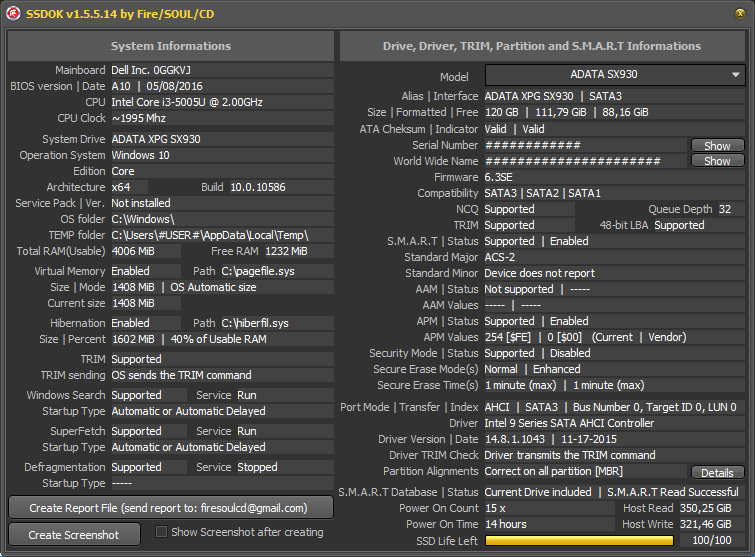Click Driver Version value 14.8.1.1043
This screenshot has width=755, height=557.
[515, 440]
